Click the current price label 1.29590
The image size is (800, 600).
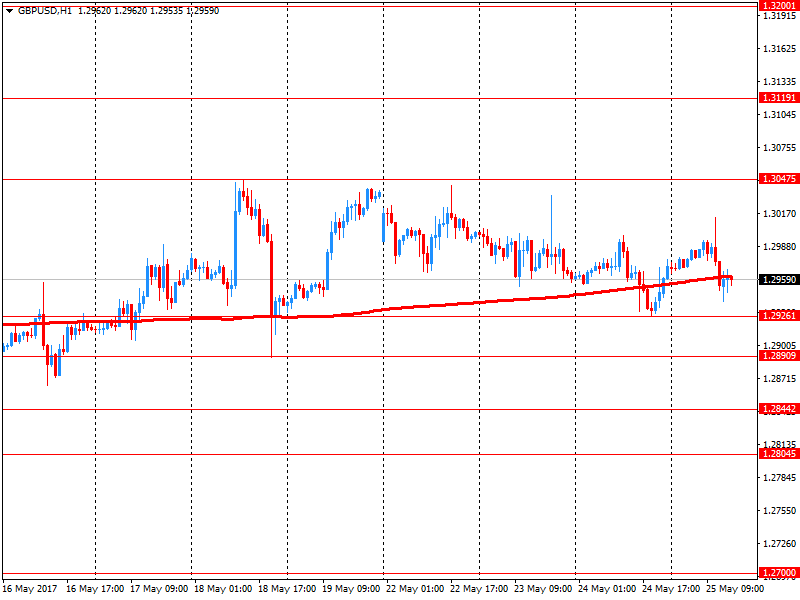click(779, 280)
